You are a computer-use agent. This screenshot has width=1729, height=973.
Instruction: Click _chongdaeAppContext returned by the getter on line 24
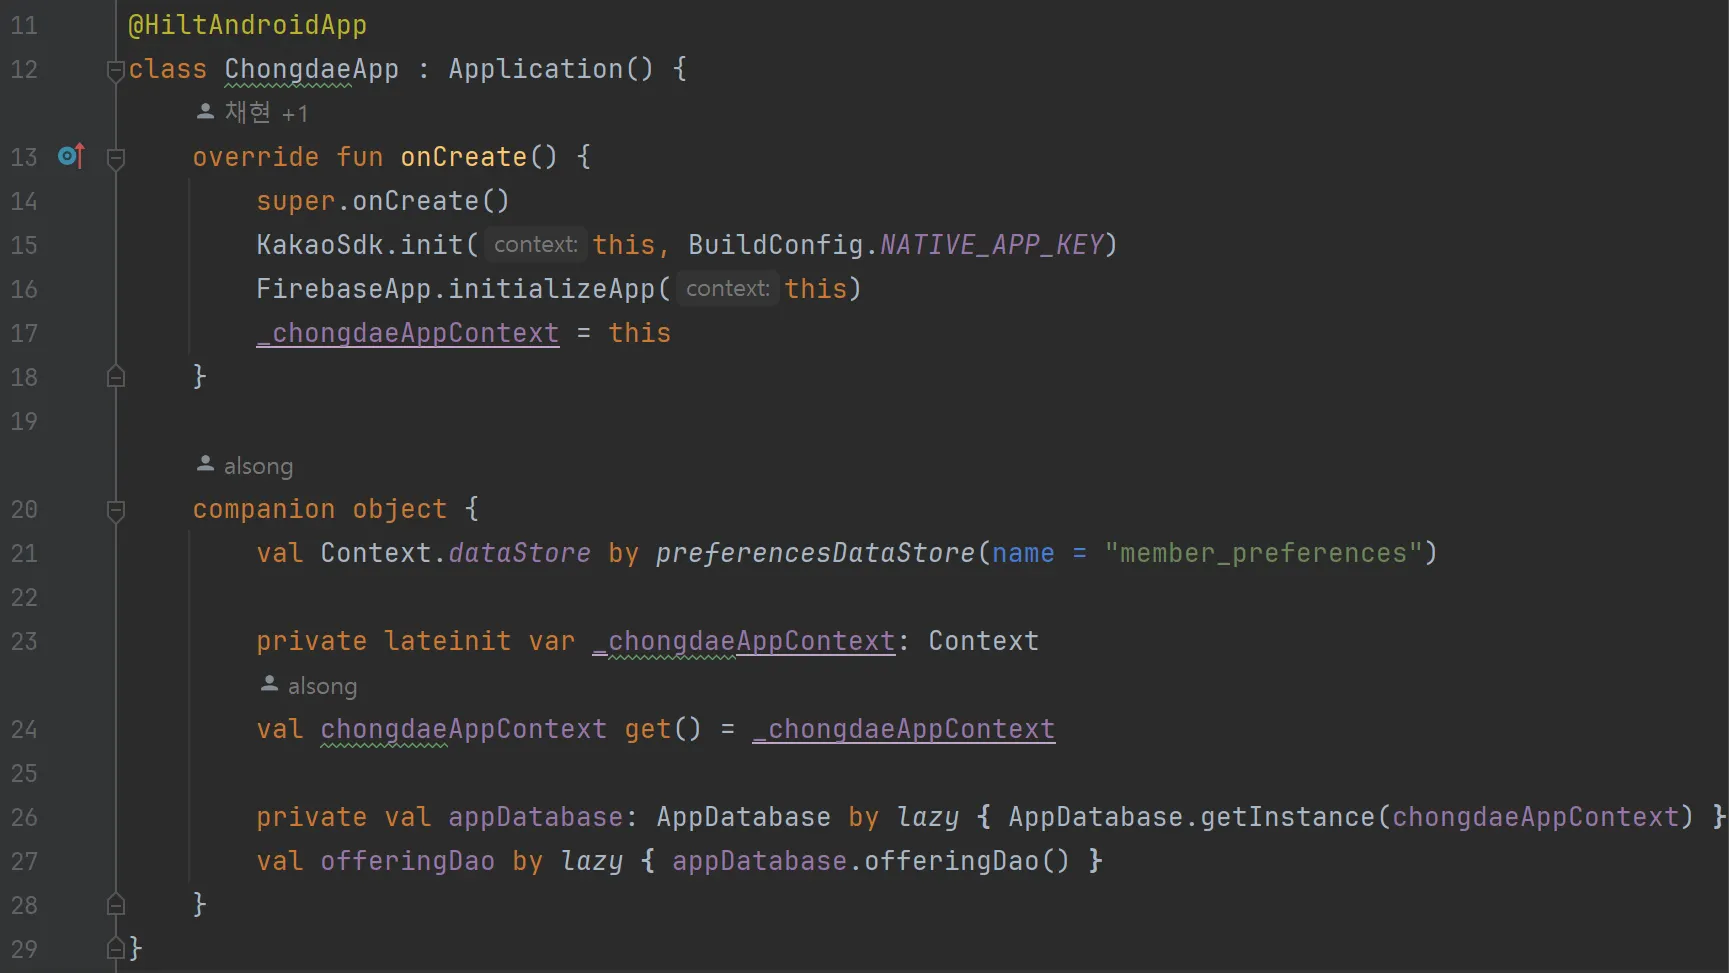[x=904, y=729]
